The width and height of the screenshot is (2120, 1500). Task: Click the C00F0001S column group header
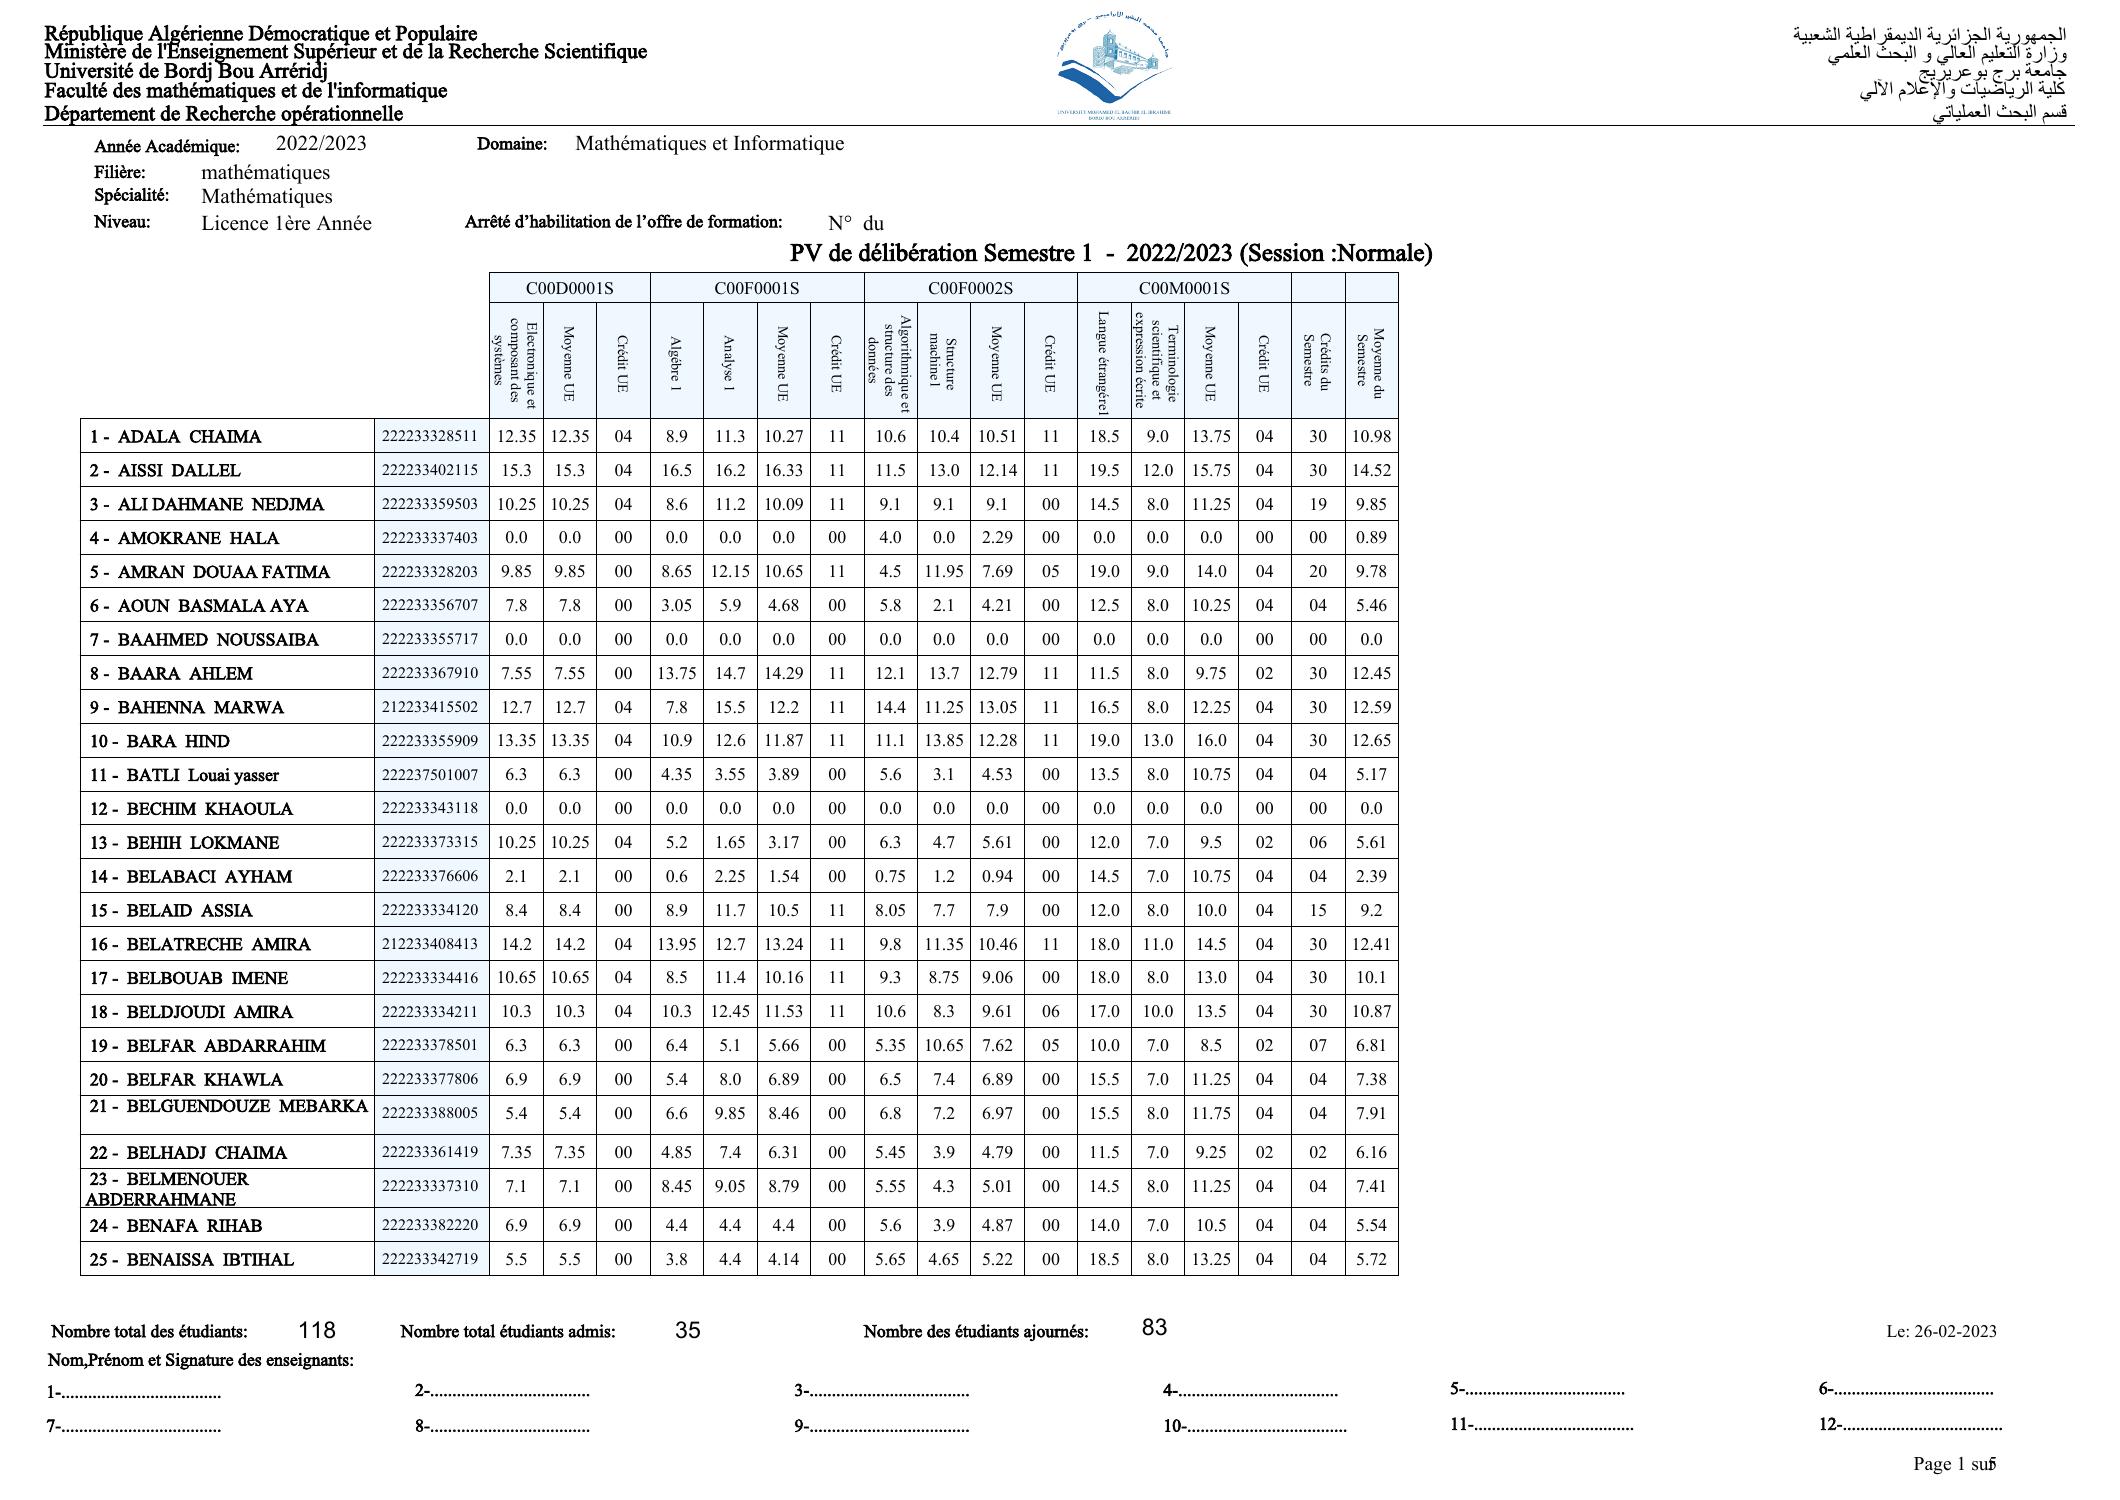point(756,289)
